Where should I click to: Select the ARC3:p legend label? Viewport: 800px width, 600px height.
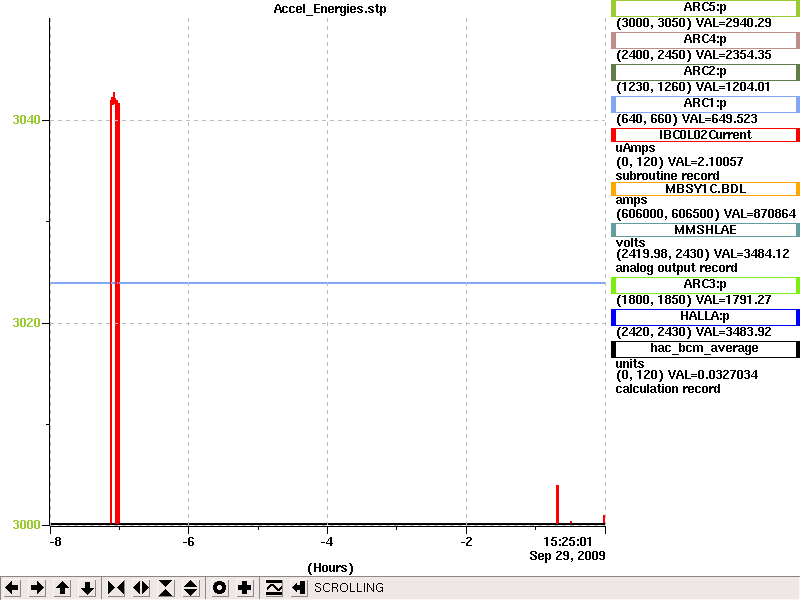click(x=705, y=285)
